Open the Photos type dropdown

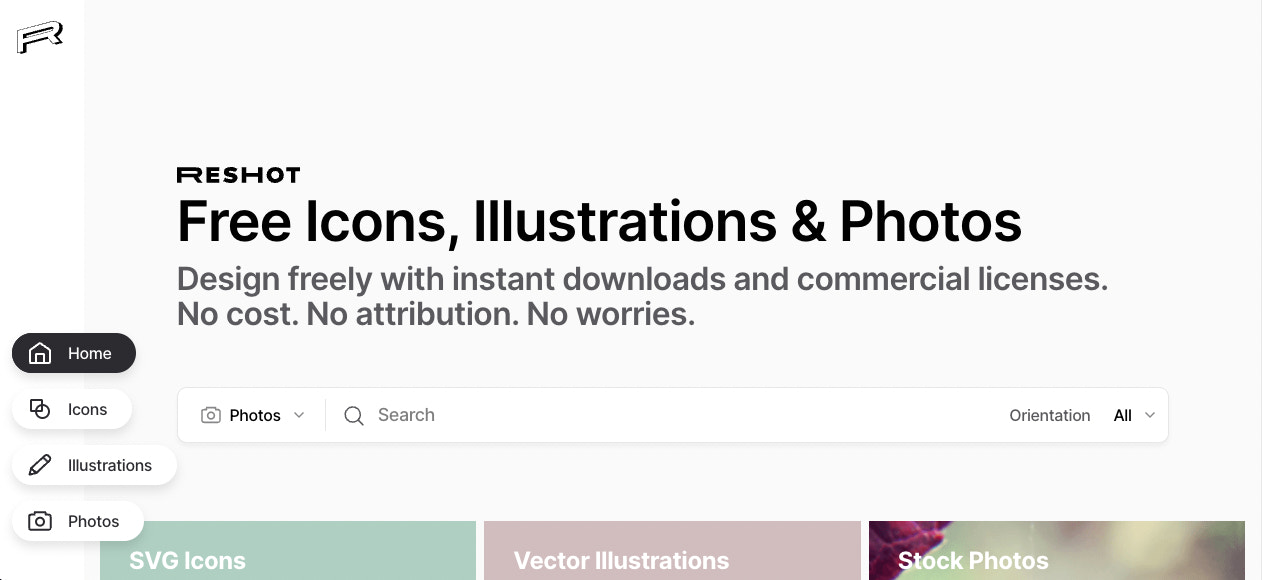(254, 415)
